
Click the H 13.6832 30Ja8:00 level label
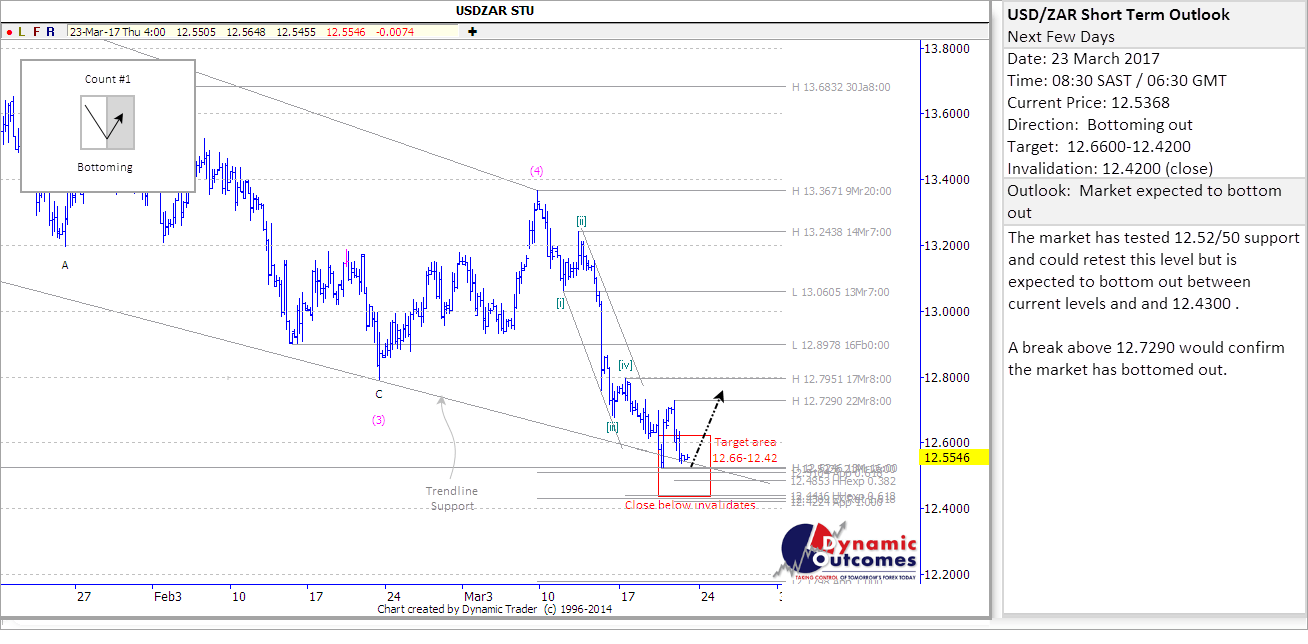click(x=840, y=87)
